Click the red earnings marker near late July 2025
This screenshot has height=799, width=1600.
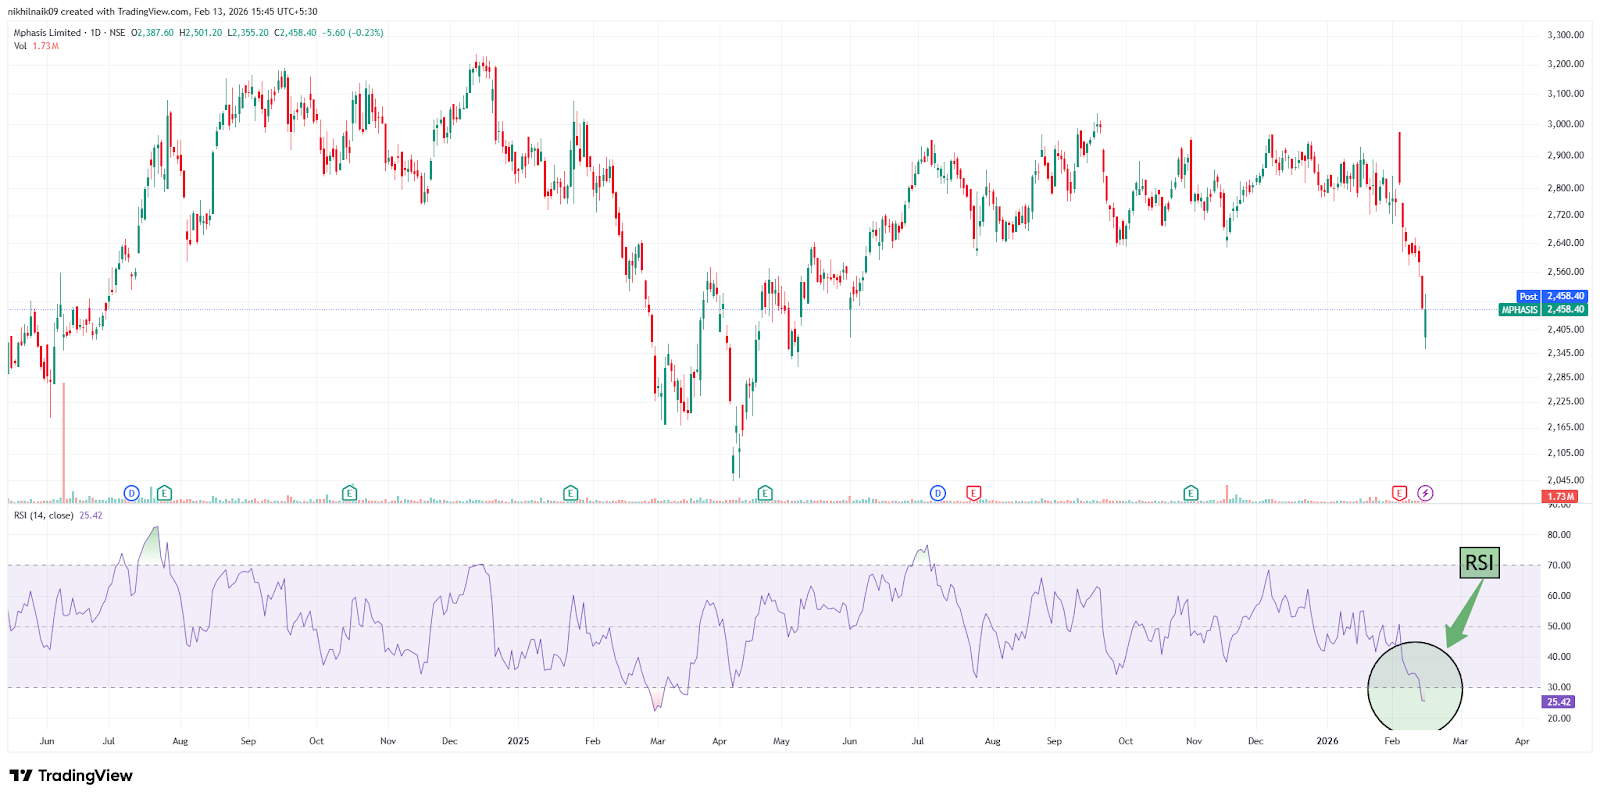point(973,493)
